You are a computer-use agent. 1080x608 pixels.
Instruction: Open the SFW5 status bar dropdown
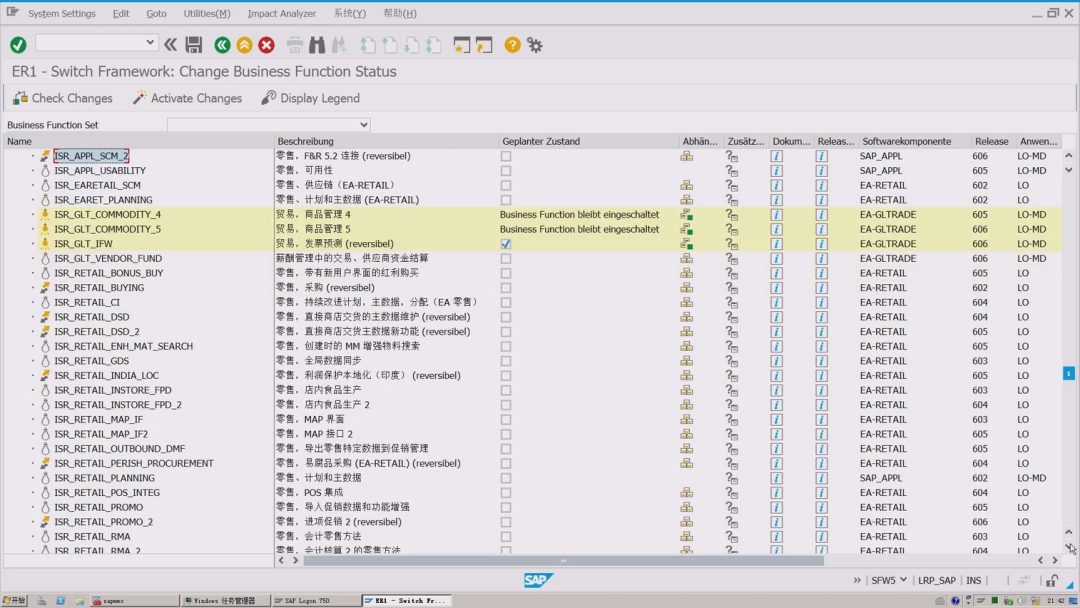pyautogui.click(x=902, y=580)
